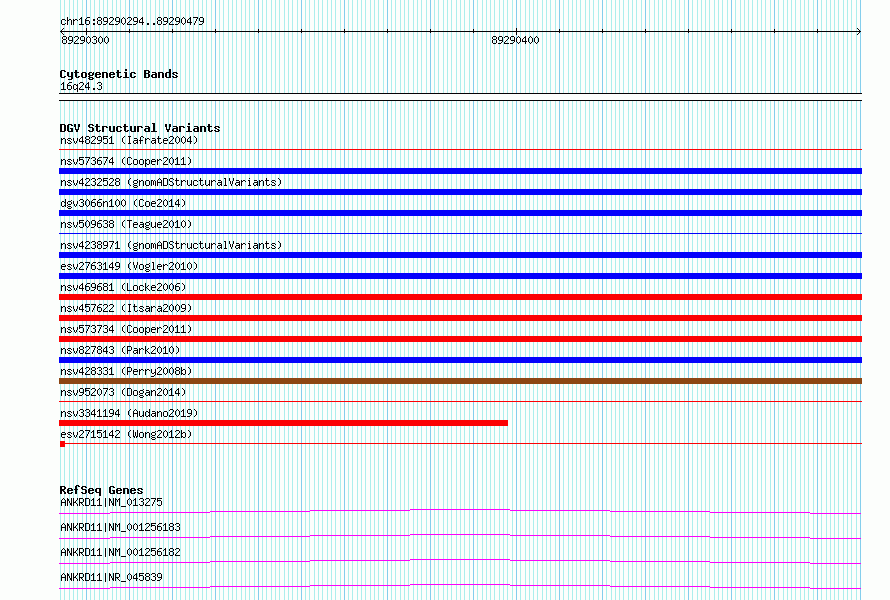Open variant esv2715142 (Wong2012b) label
Screen dimensions: 890x600
(126, 434)
